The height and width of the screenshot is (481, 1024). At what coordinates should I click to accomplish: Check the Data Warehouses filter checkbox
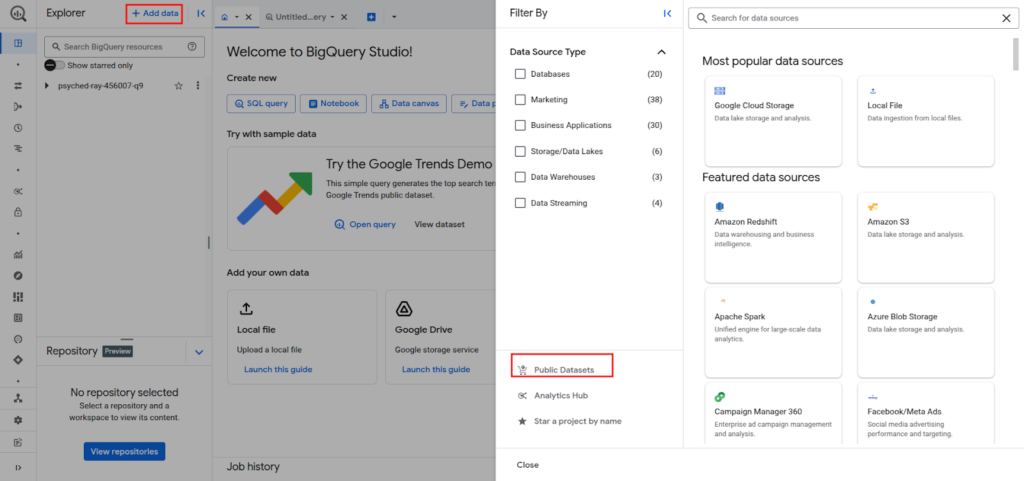point(520,177)
